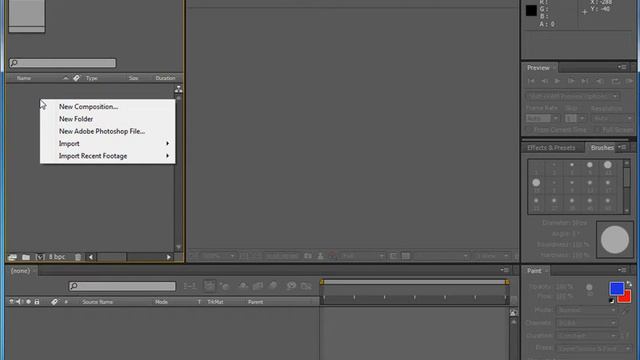Screen dimensions: 640x360
Task: Switch to the Effects & Presets tab
Action: point(551,148)
